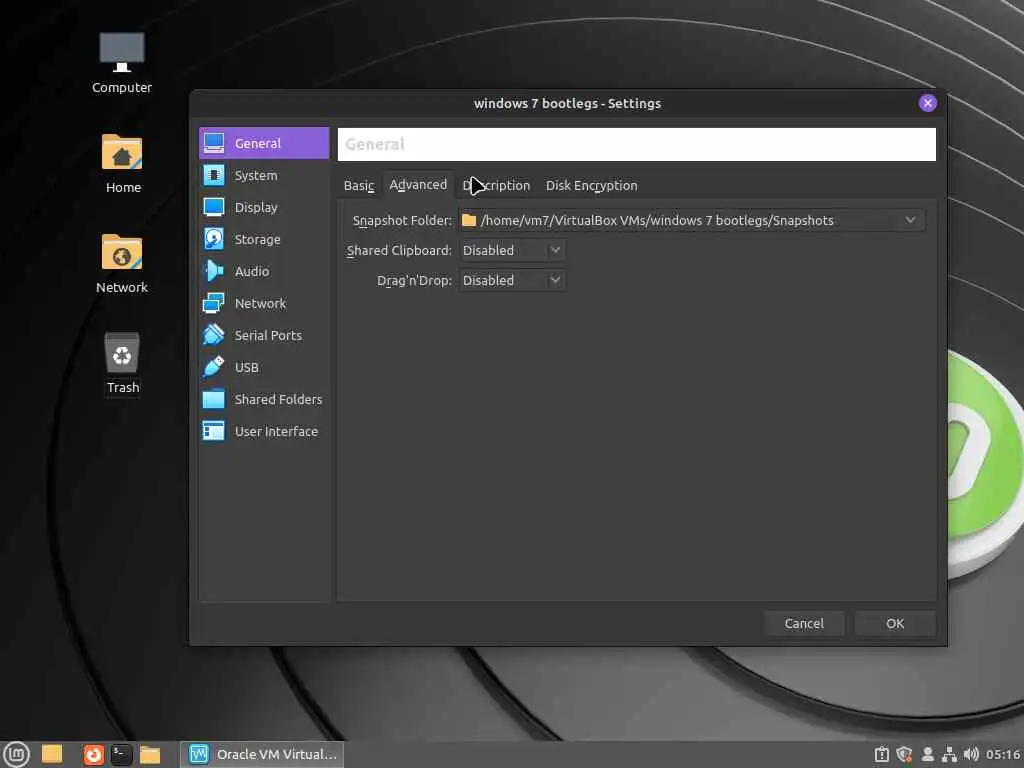This screenshot has width=1024, height=768.
Task: Launch the Terminal from the taskbar
Action: click(x=121, y=754)
